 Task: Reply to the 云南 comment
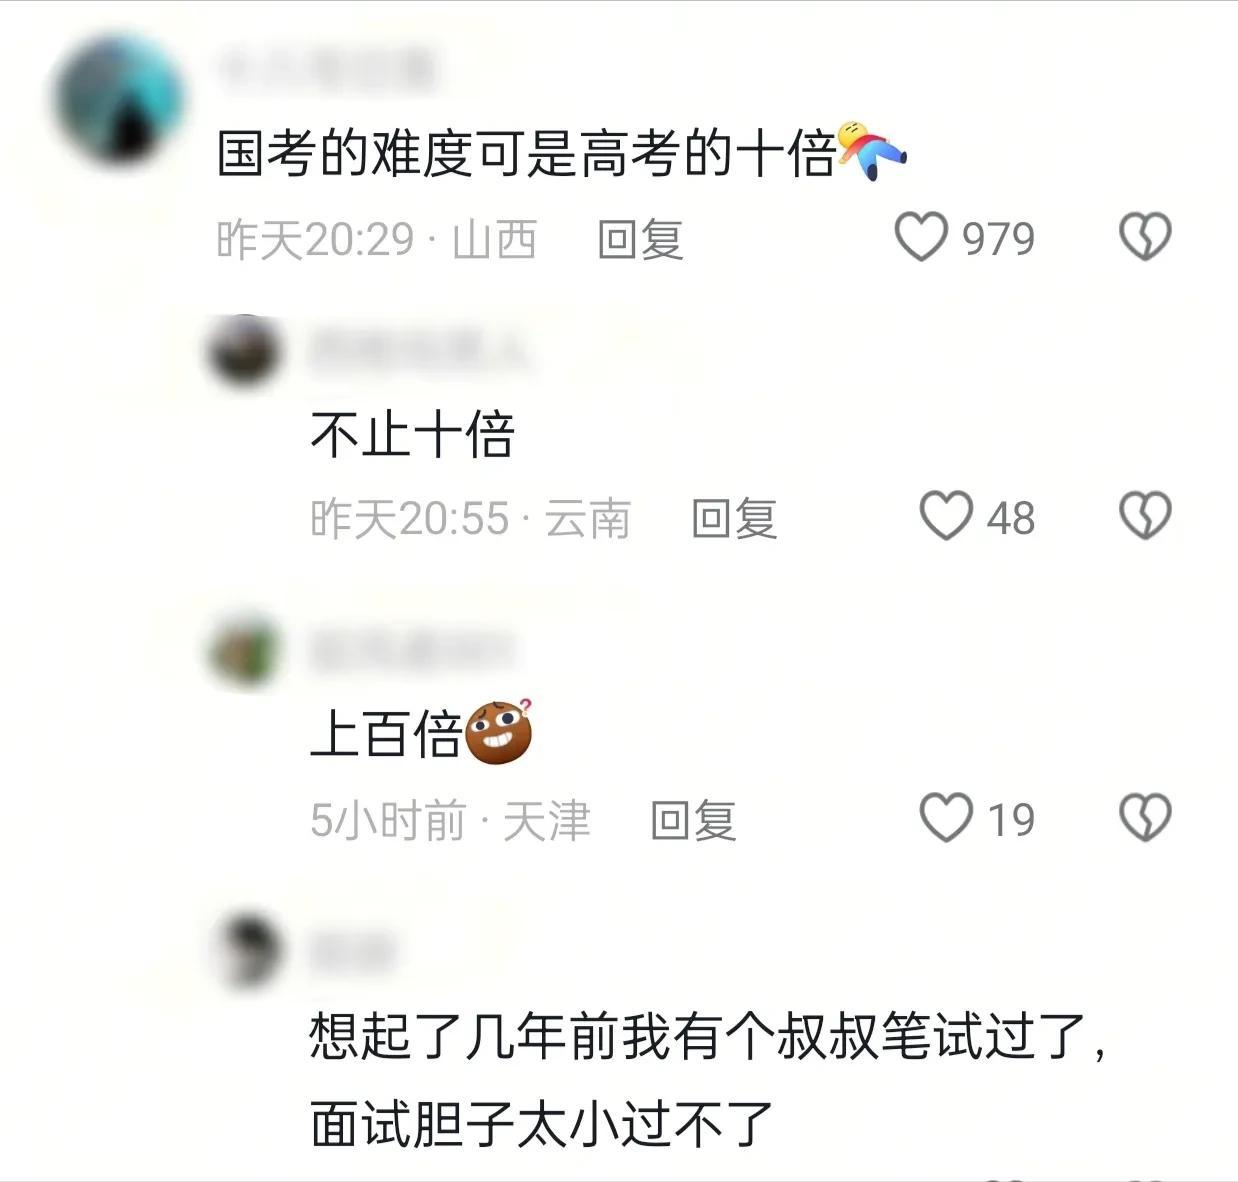[x=734, y=519]
